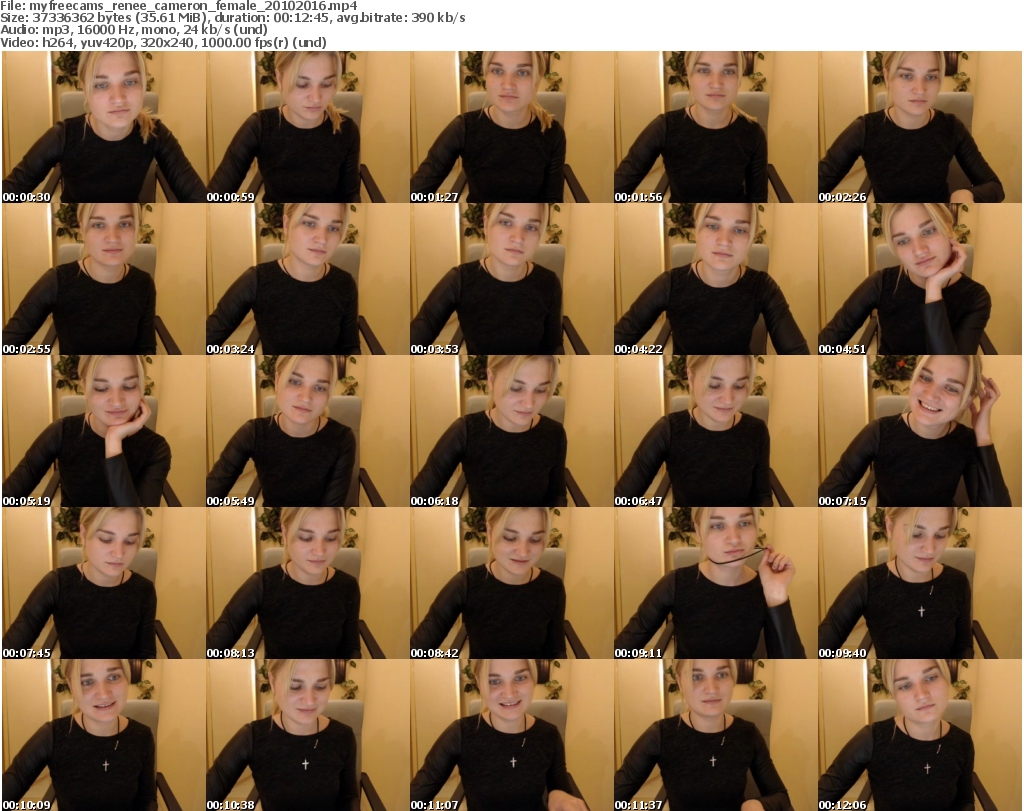This screenshot has width=1024, height=811.
Task: Click the File name line in the header
Action: (179, 5)
